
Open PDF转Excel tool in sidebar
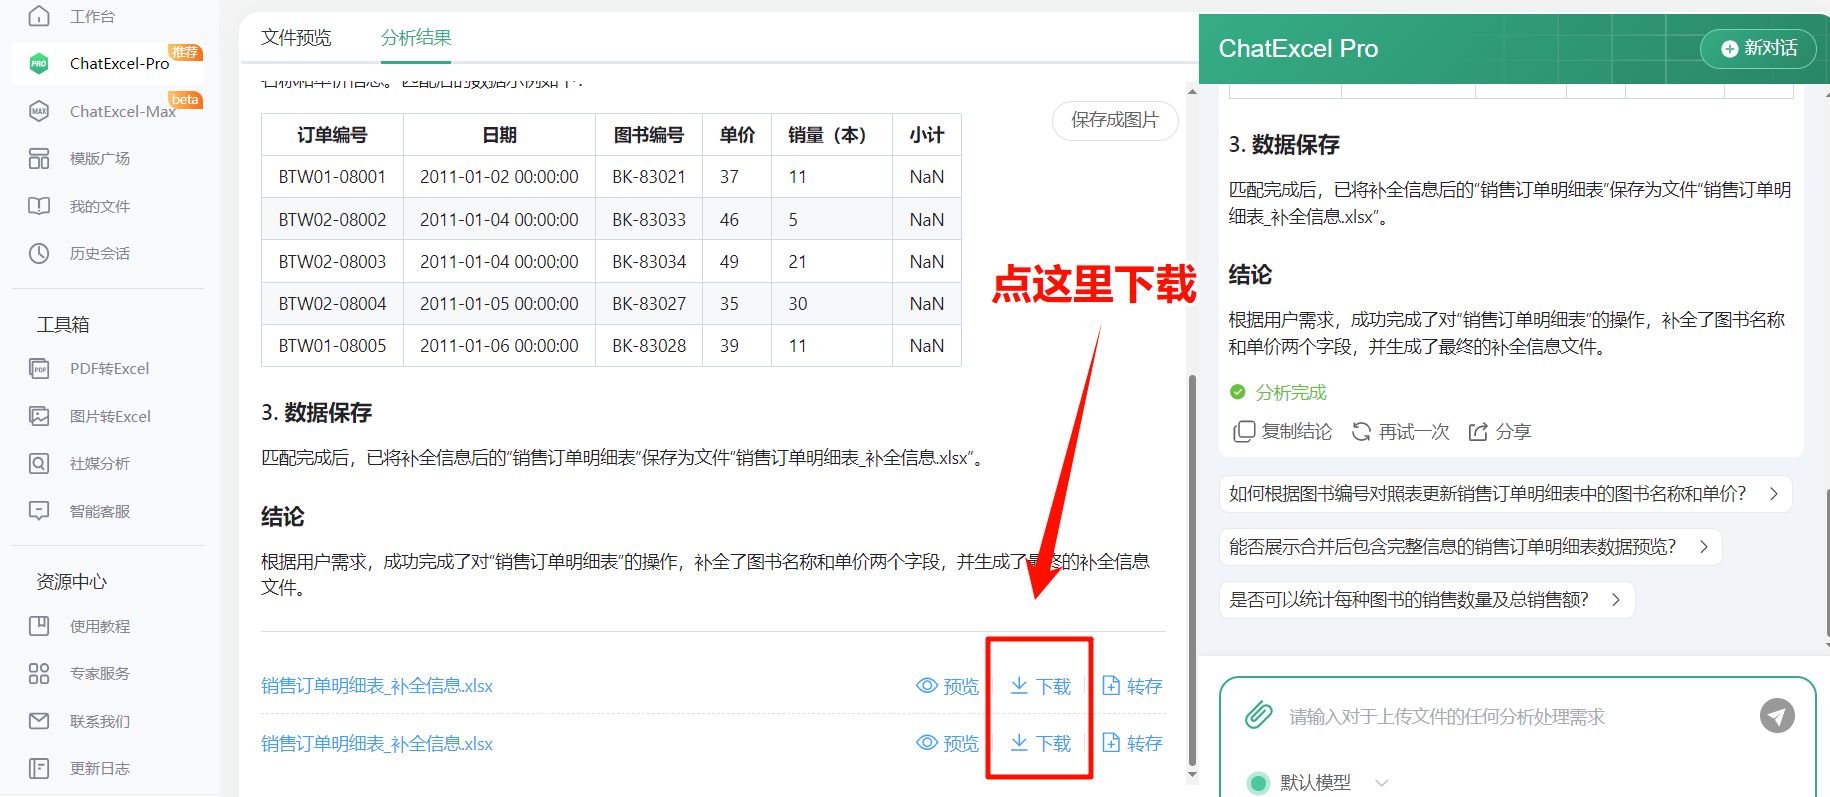(x=109, y=369)
